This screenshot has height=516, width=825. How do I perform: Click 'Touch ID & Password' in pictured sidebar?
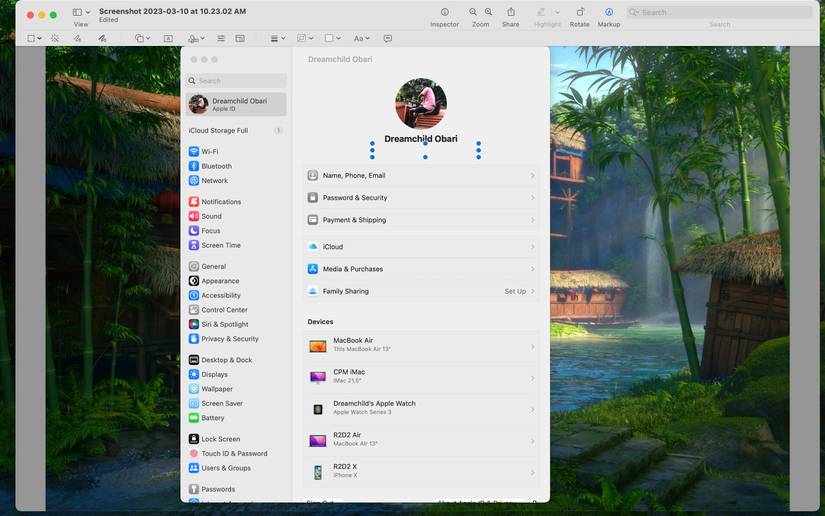click(234, 453)
